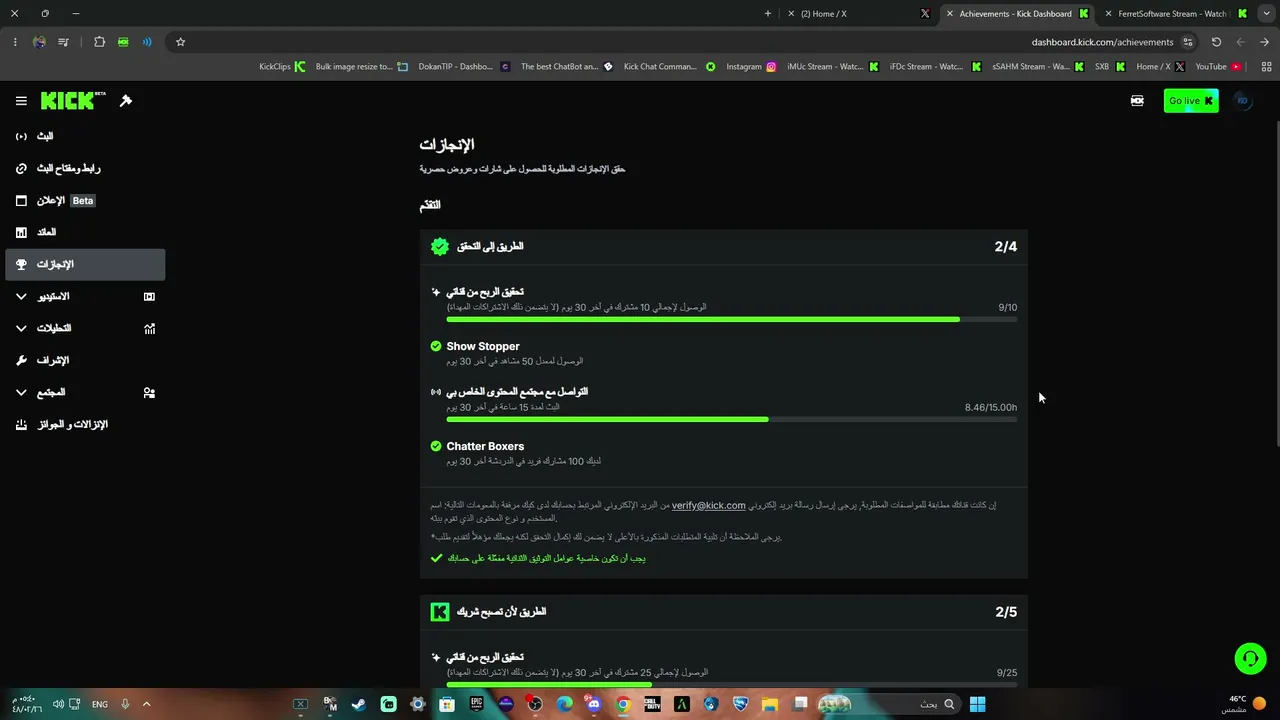
Task: Switch to the (2) Home / X tab
Action: pos(859,14)
